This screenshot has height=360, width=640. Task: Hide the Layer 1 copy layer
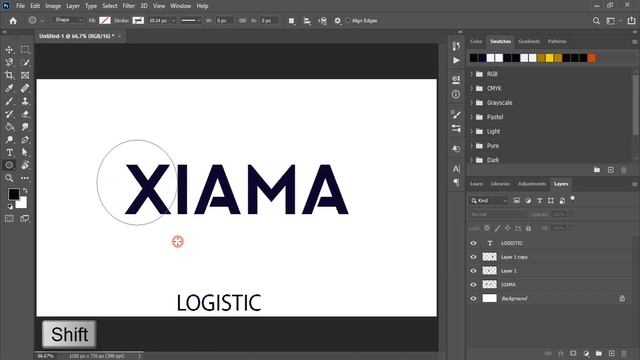tap(473, 257)
